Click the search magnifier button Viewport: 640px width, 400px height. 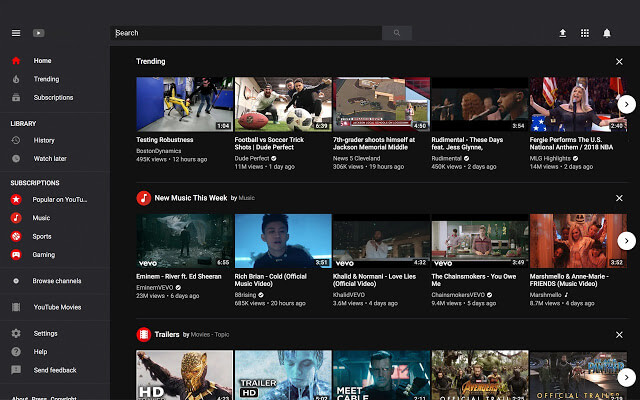[397, 33]
